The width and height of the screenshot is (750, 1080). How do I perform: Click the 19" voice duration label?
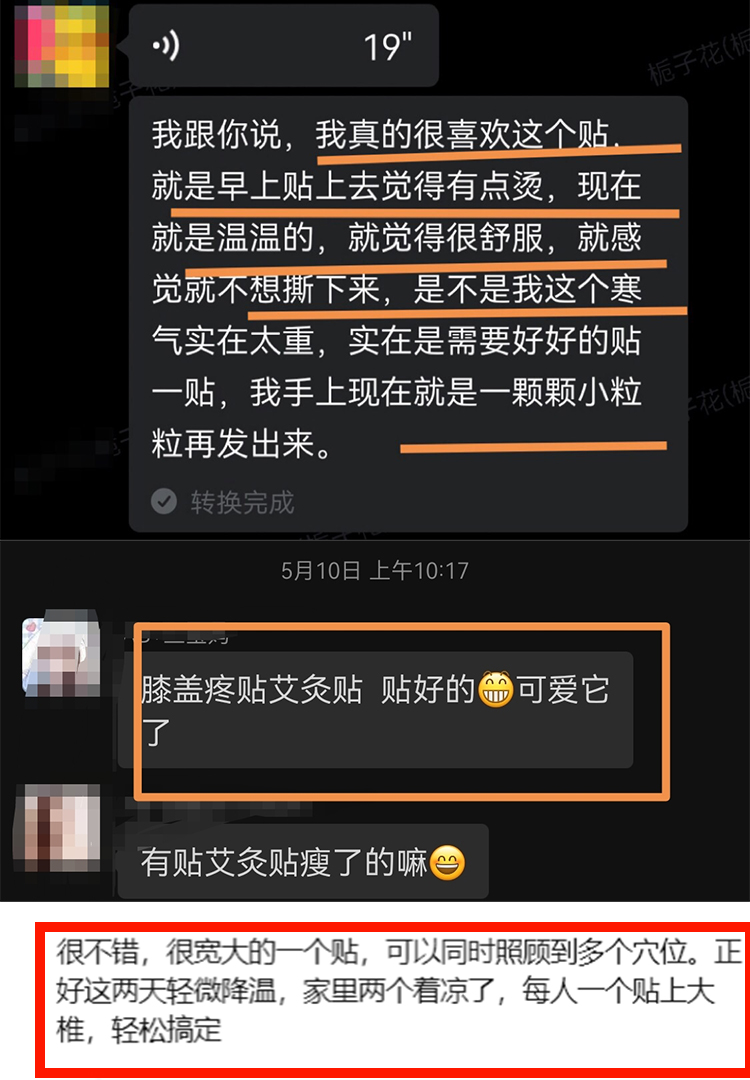point(388,48)
